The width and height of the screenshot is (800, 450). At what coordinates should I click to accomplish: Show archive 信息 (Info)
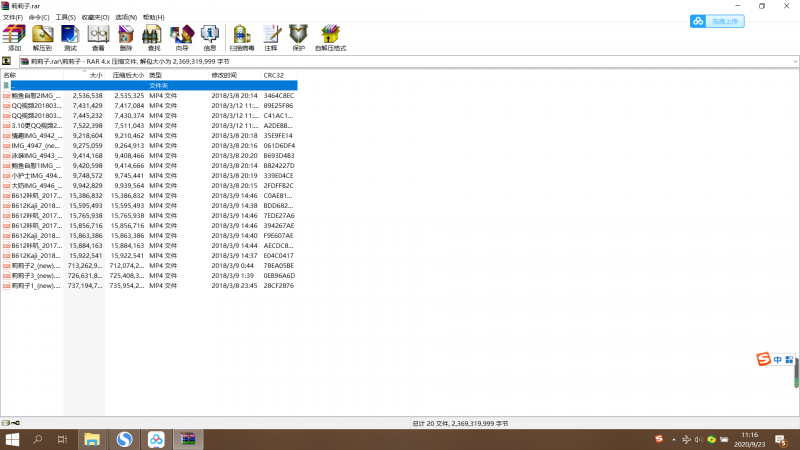[x=210, y=38]
